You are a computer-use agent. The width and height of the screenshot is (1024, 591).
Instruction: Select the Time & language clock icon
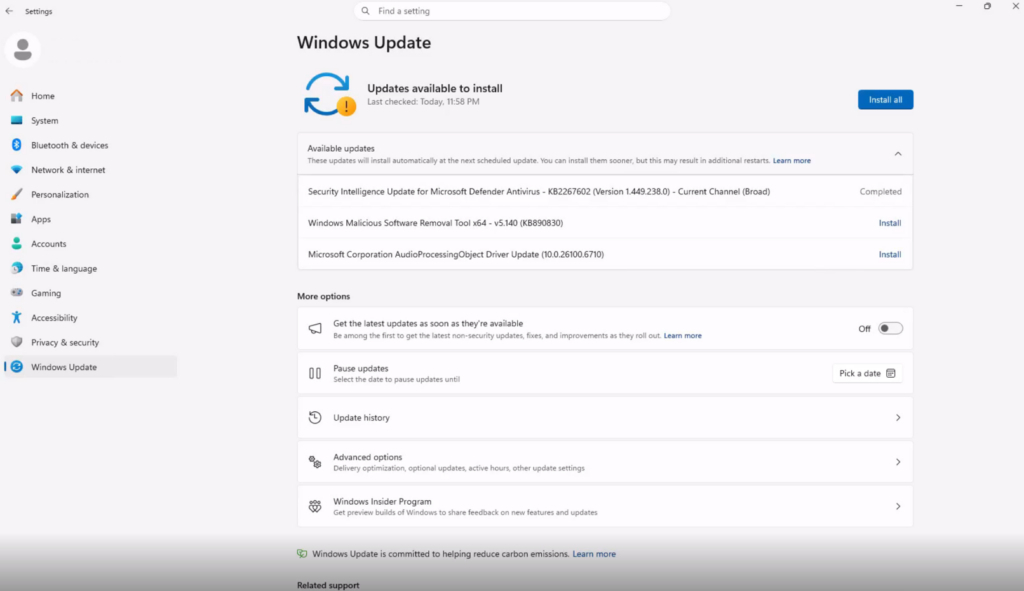coord(18,268)
